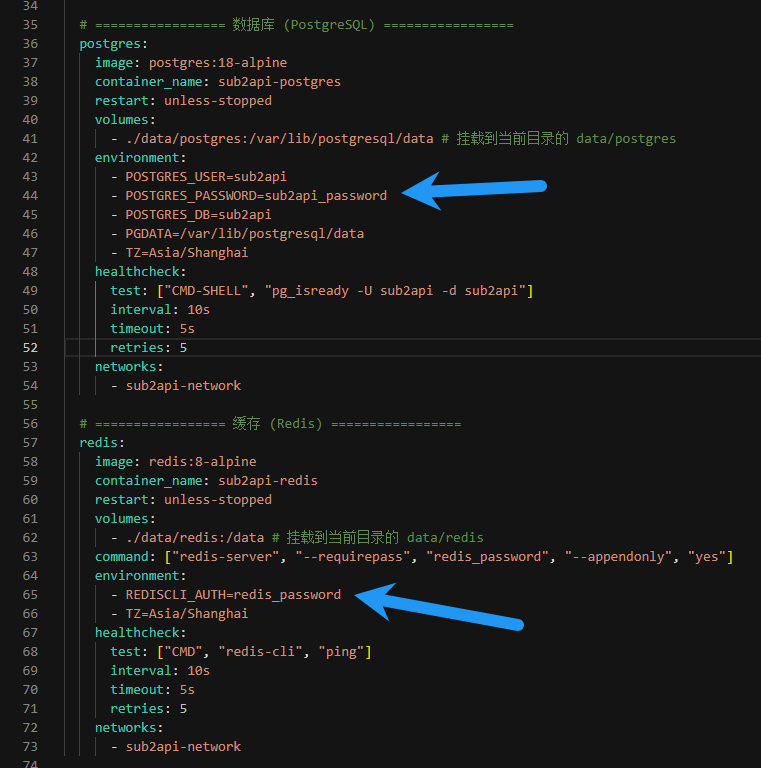This screenshot has width=761, height=768.
Task: Click the top-level "redis:" service key
Action: pyautogui.click(x=100, y=442)
